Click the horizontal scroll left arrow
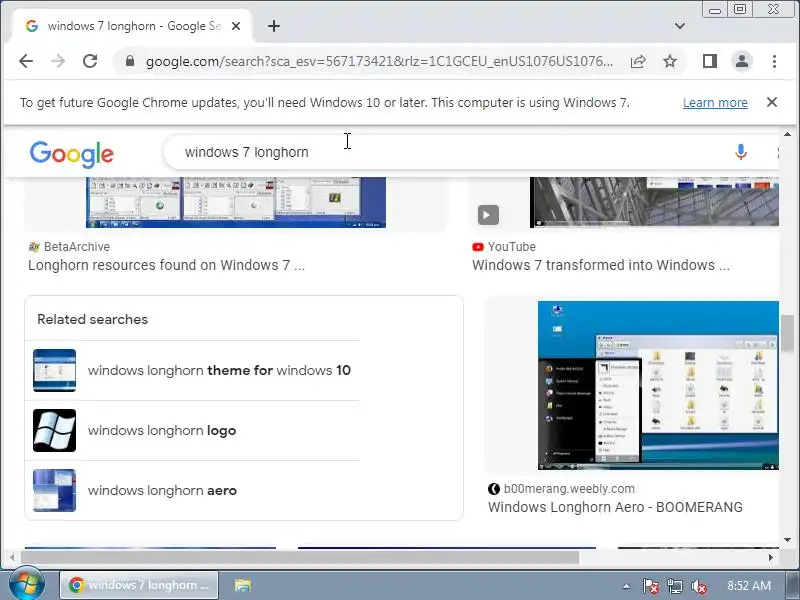The height and width of the screenshot is (600, 800). tap(12, 558)
